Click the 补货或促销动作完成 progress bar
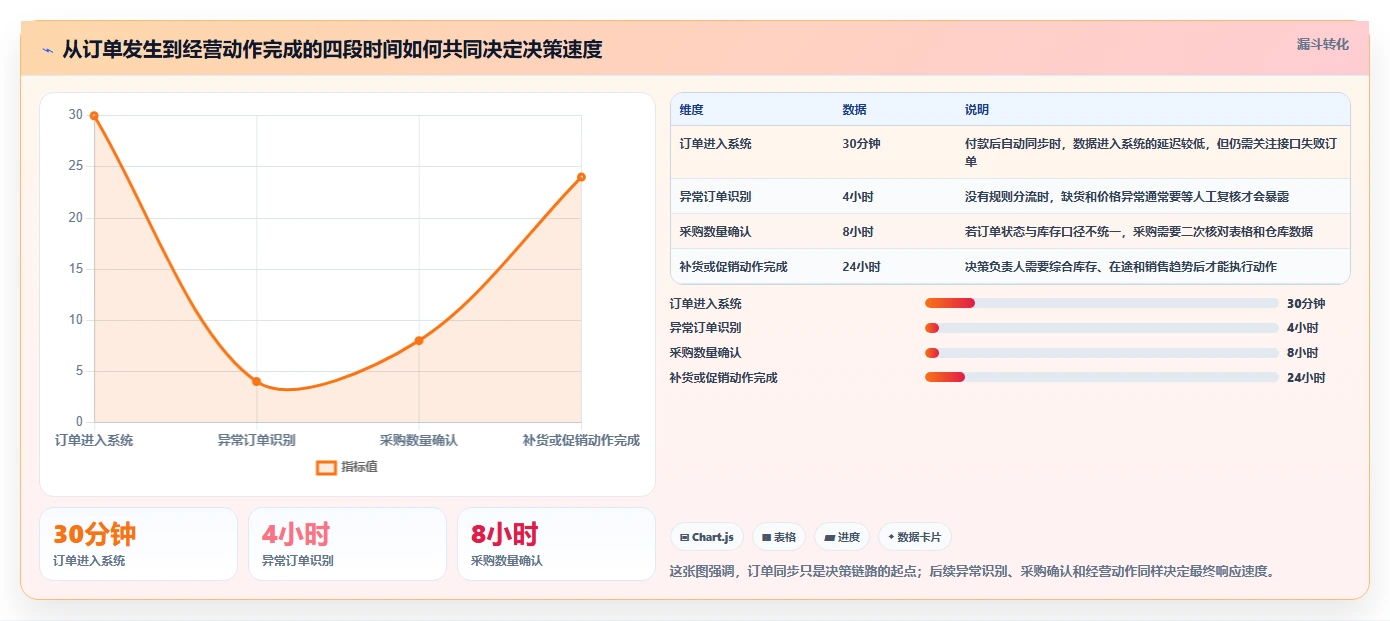Screen dimensions: 1390x621 click(x=1102, y=377)
